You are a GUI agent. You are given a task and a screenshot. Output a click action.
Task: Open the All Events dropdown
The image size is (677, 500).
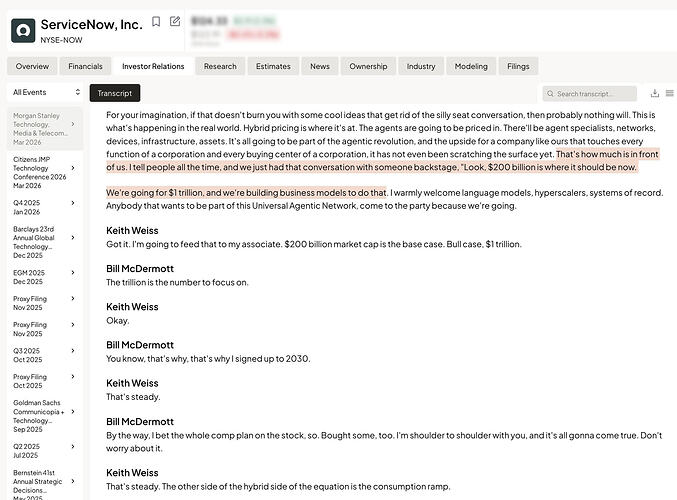46,92
